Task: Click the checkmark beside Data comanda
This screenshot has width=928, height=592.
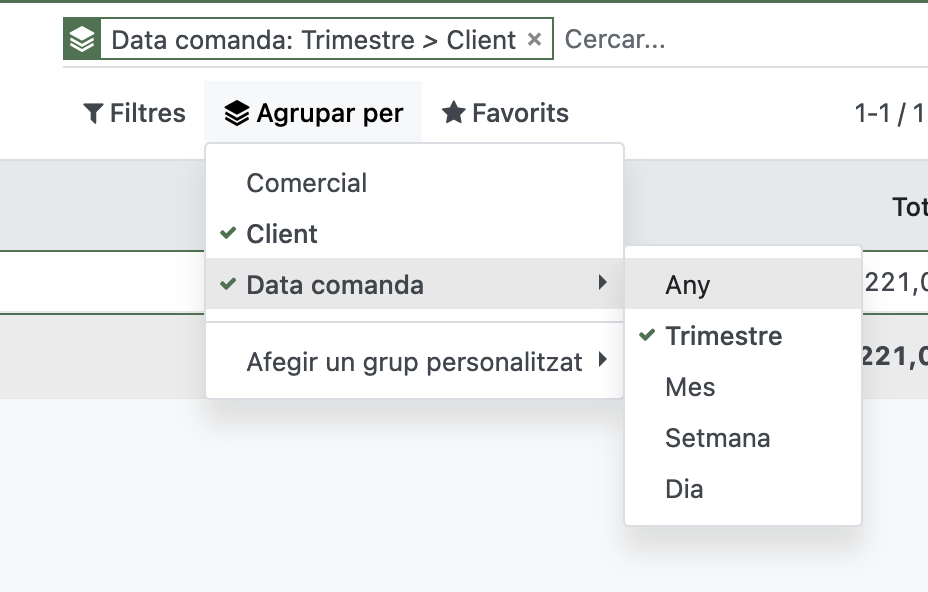Action: click(x=228, y=285)
